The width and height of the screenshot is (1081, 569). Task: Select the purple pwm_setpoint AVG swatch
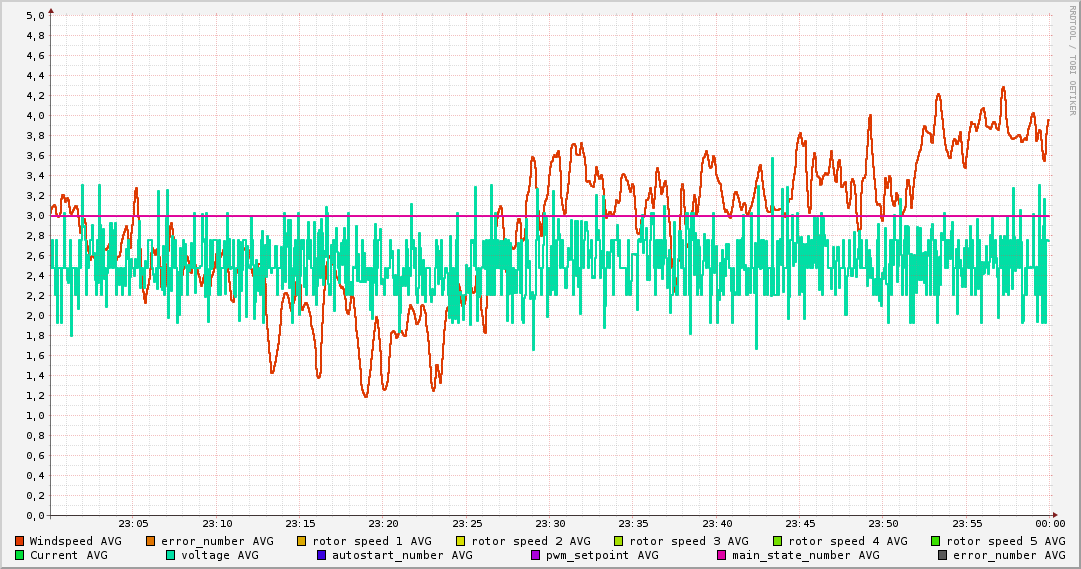pos(535,555)
